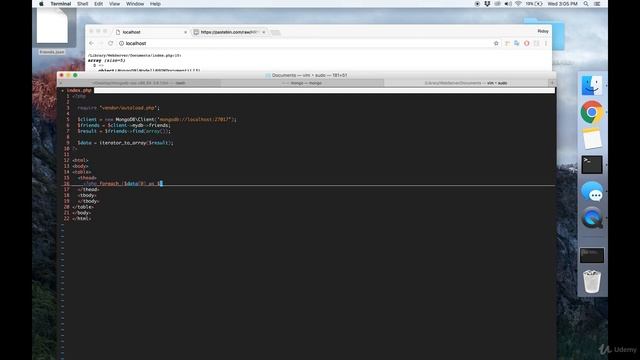Click the closing </html> line in vim
640x360 pixels.
(82, 219)
